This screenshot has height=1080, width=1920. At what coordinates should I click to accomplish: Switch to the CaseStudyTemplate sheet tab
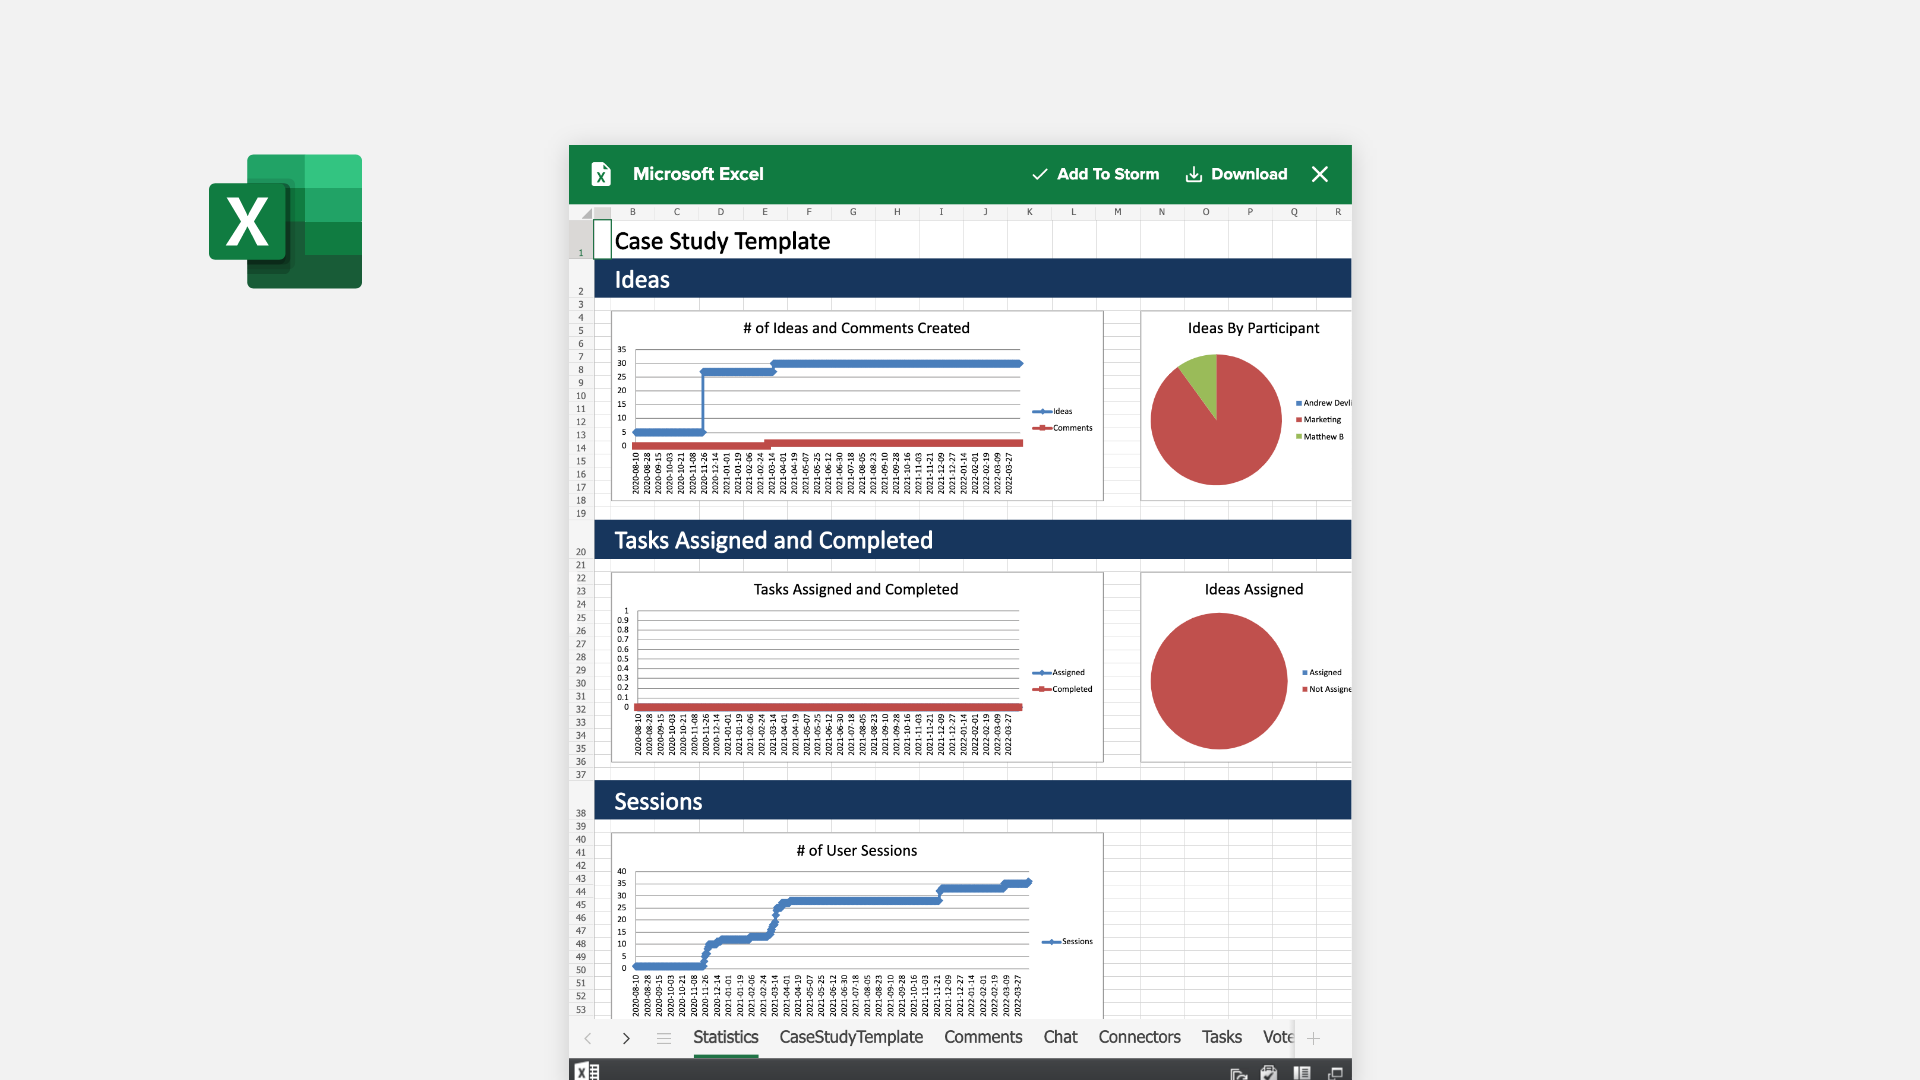851,1037
